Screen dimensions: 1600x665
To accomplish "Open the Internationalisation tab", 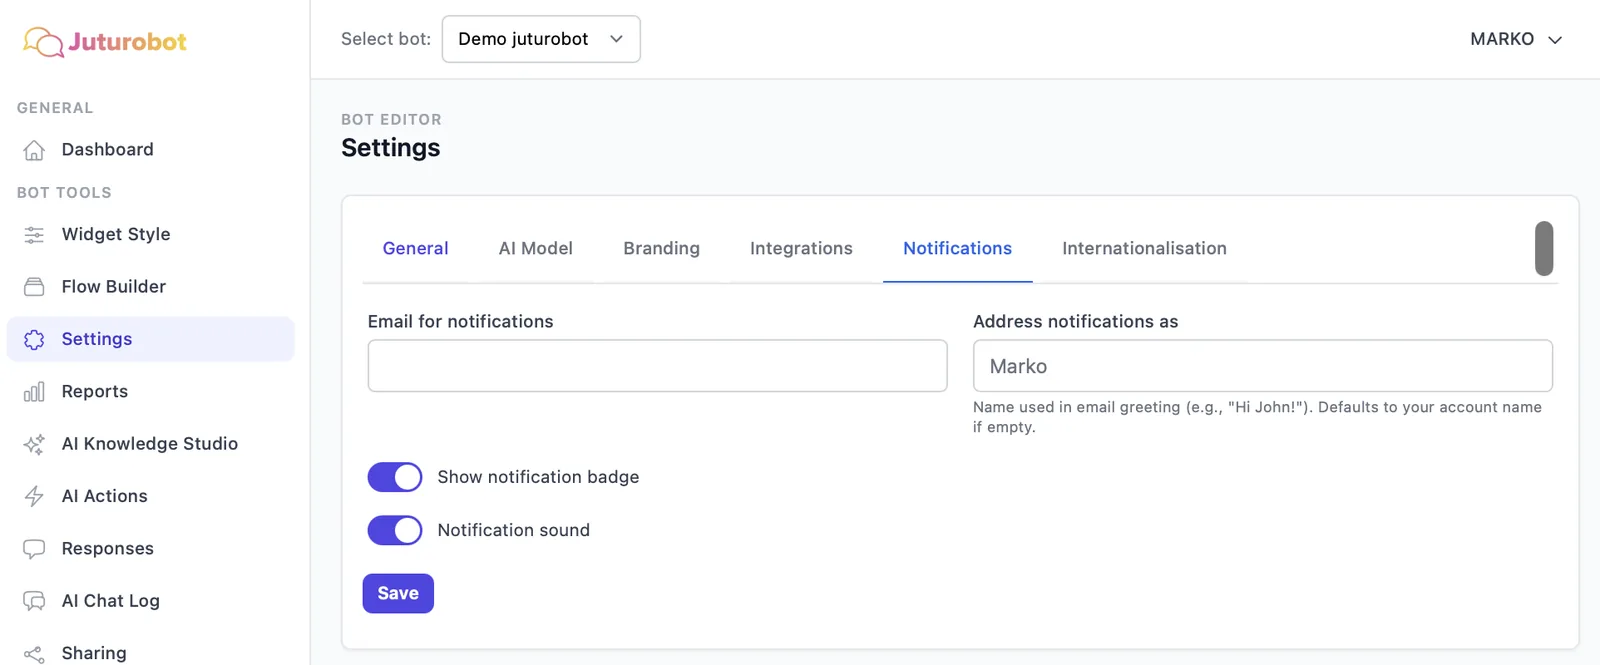I will tap(1144, 248).
